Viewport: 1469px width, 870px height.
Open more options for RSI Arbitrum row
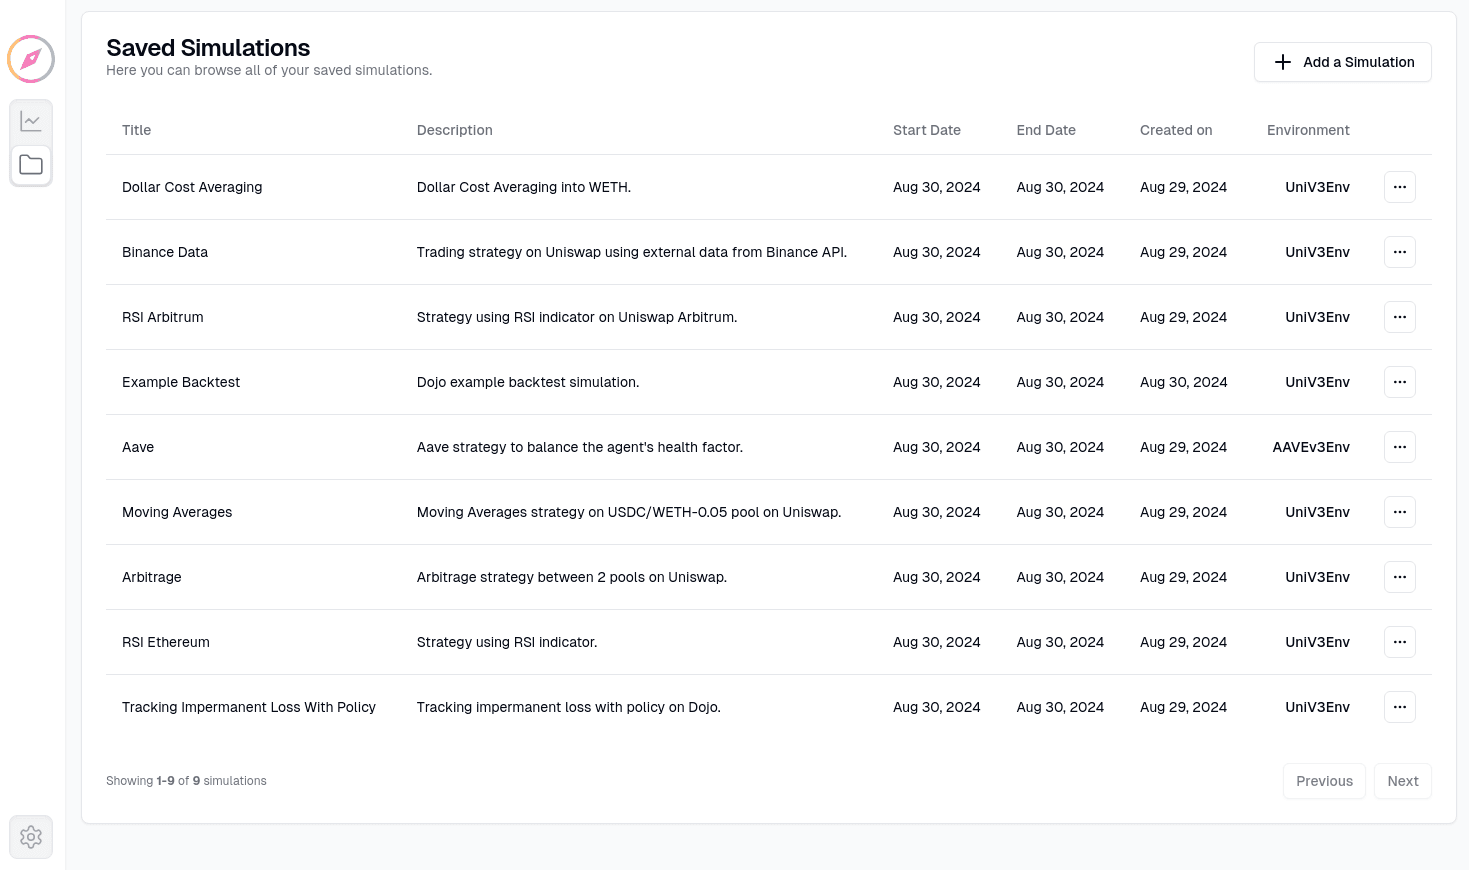1400,317
